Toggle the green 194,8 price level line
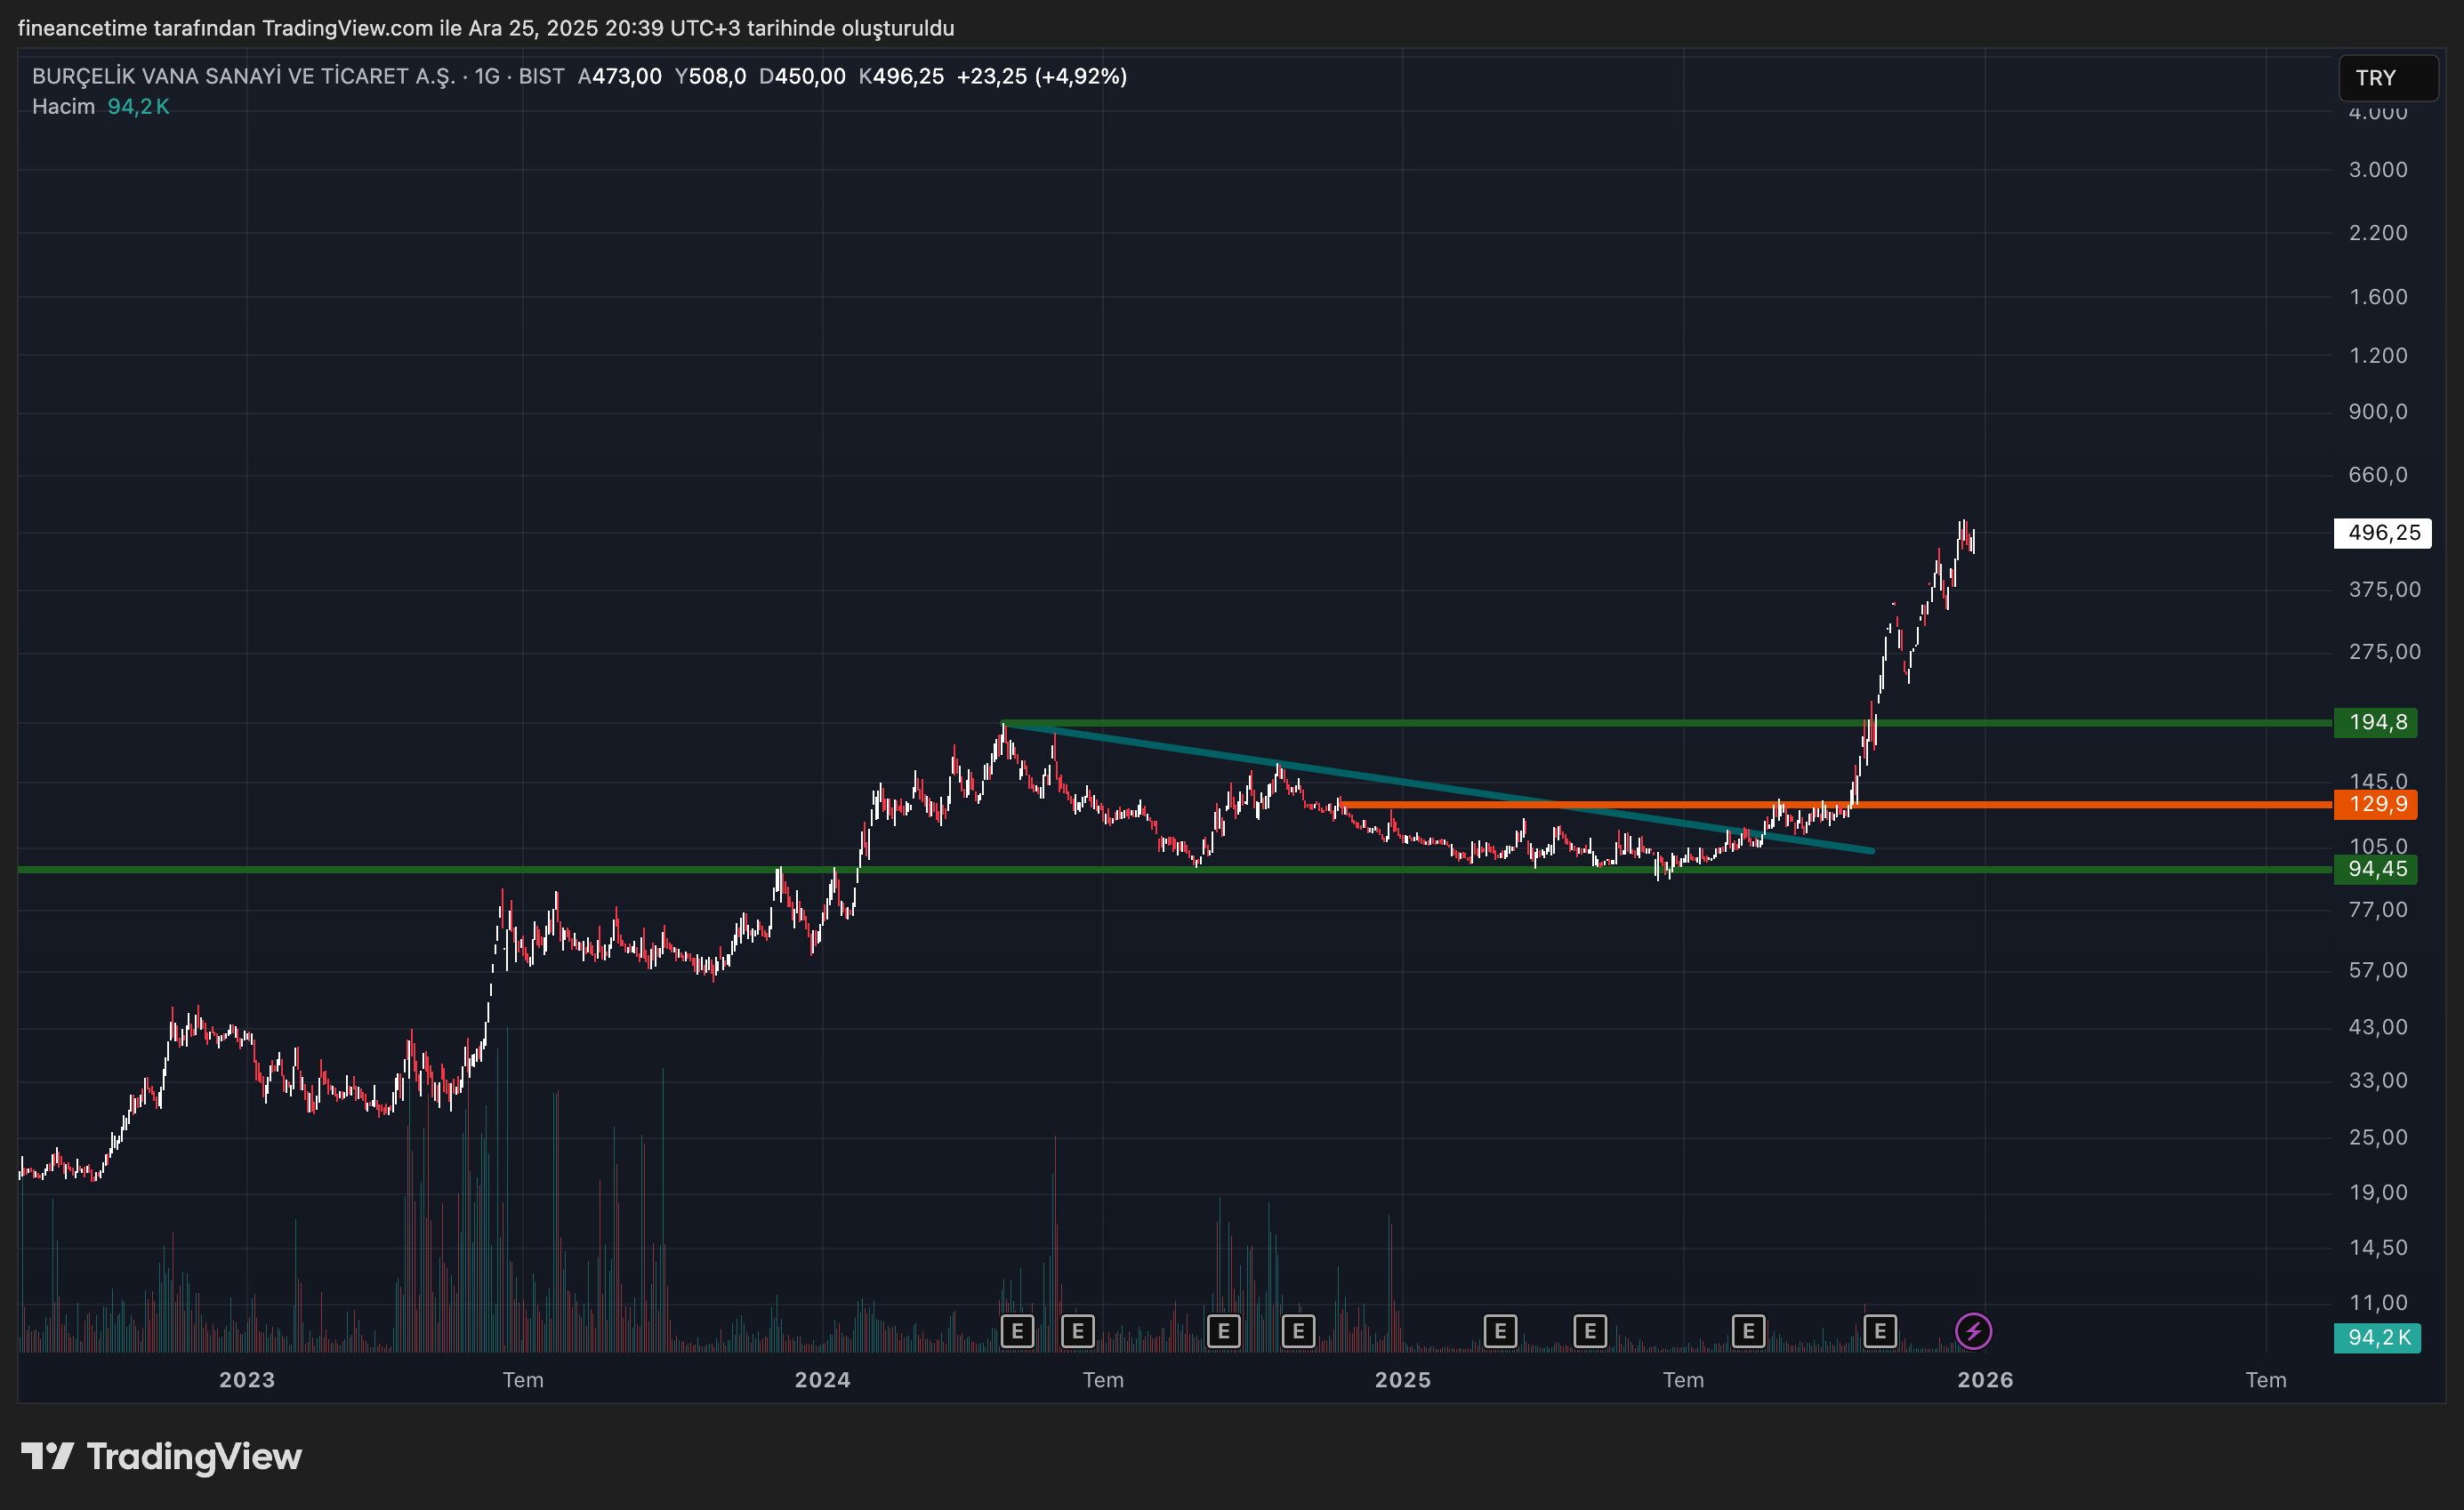This screenshot has width=2464, height=1510. tap(2378, 723)
